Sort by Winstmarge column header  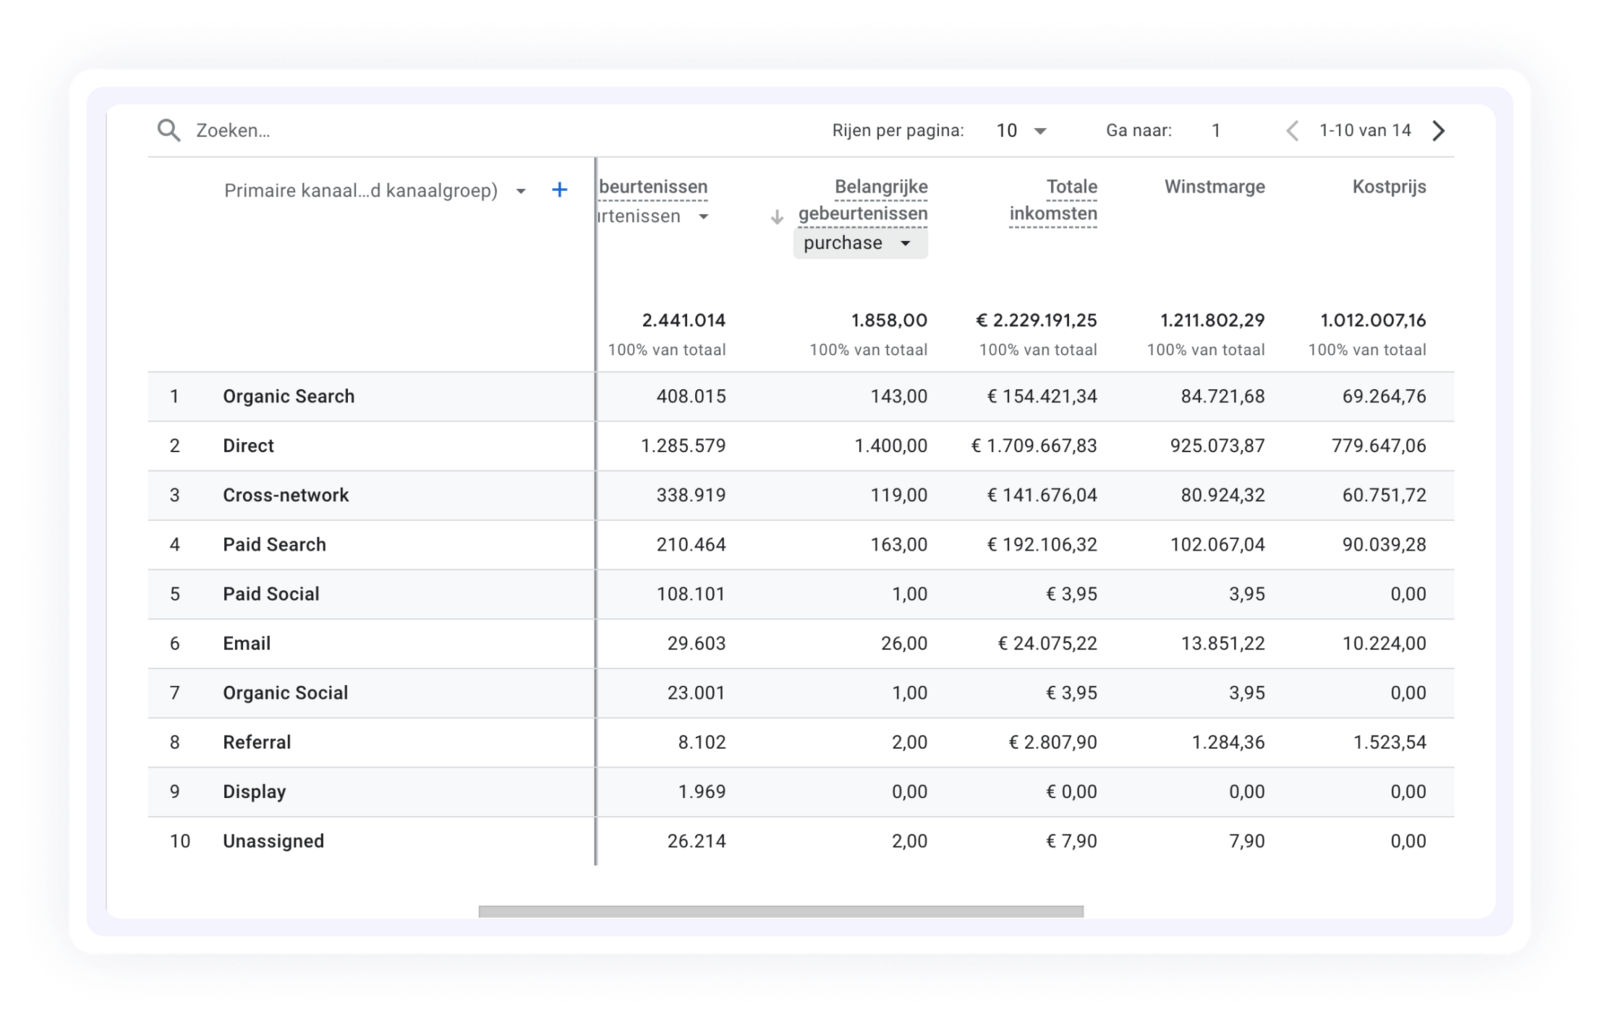coord(1214,187)
